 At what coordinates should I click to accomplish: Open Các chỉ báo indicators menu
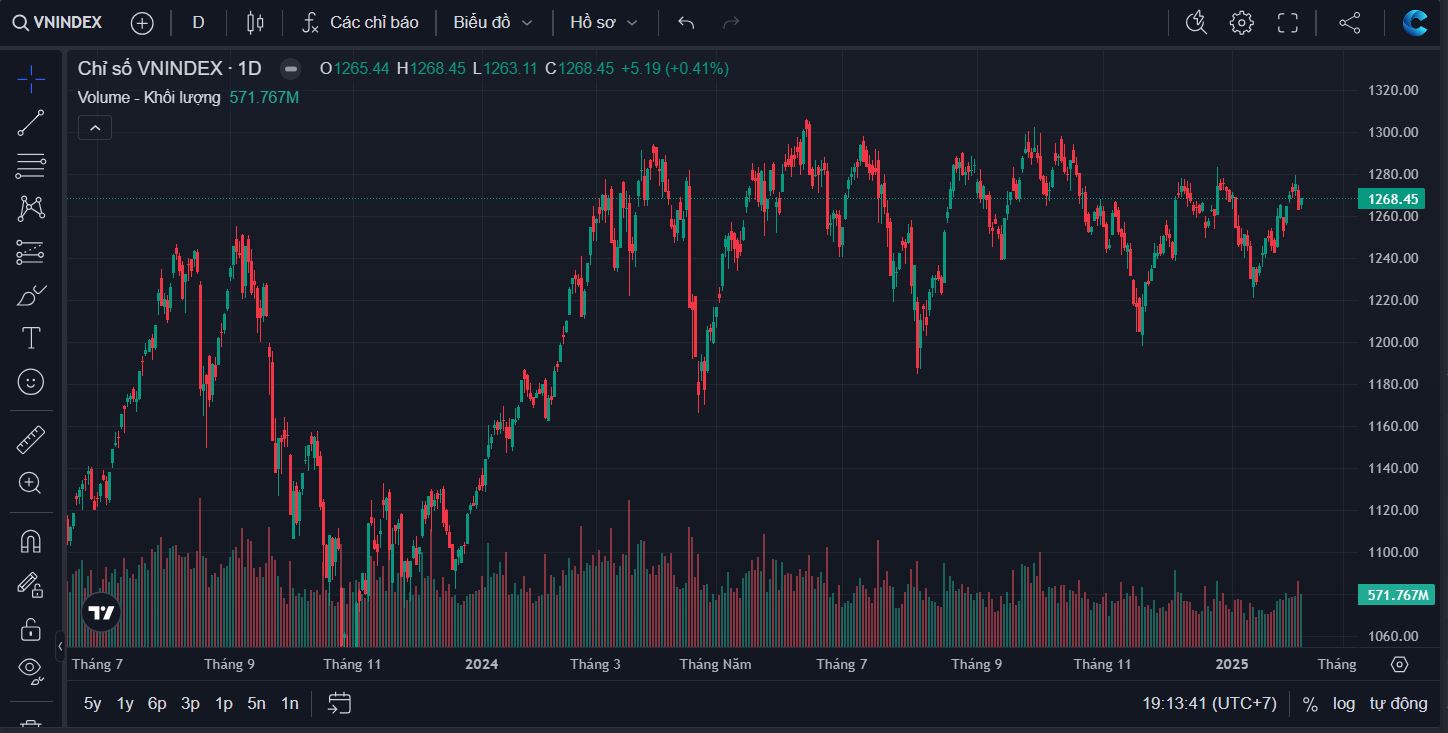(361, 22)
